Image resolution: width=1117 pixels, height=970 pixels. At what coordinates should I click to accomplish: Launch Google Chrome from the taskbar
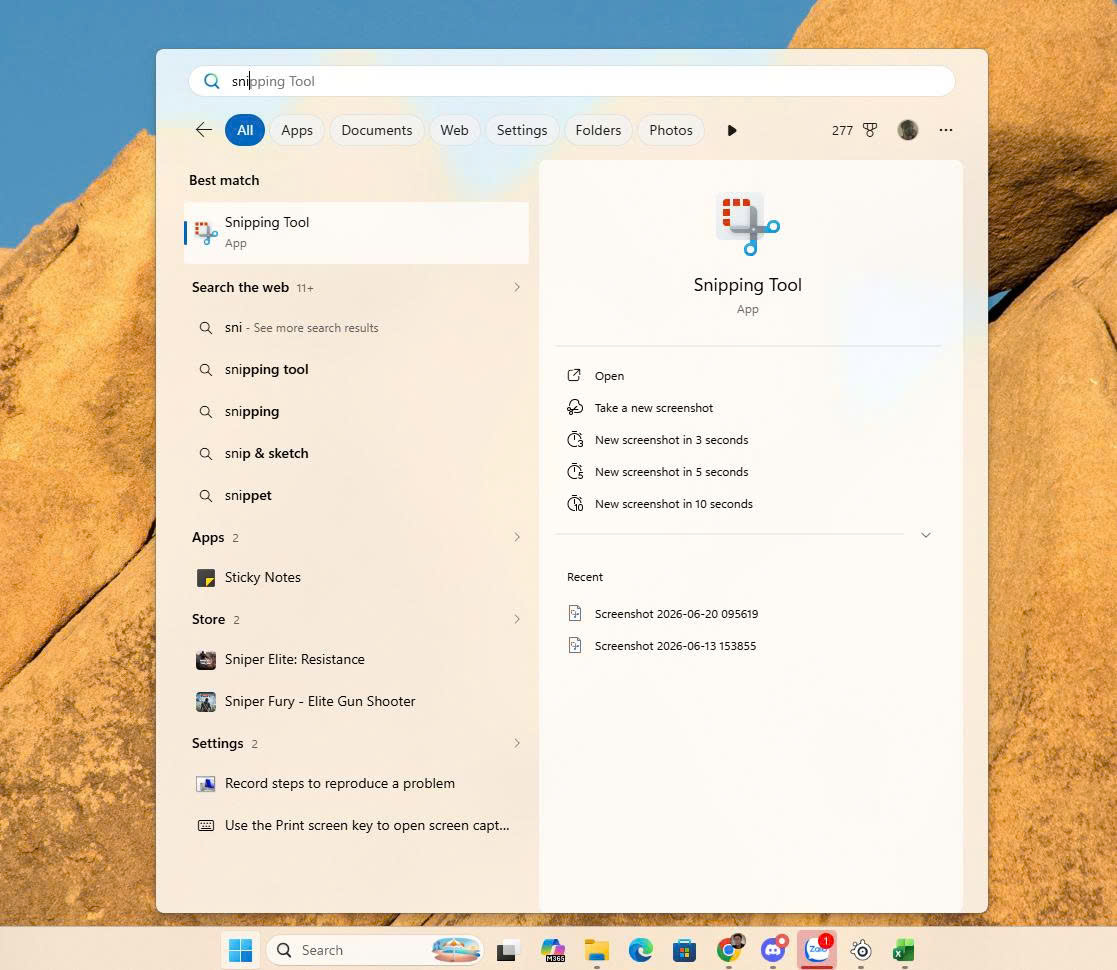(729, 950)
